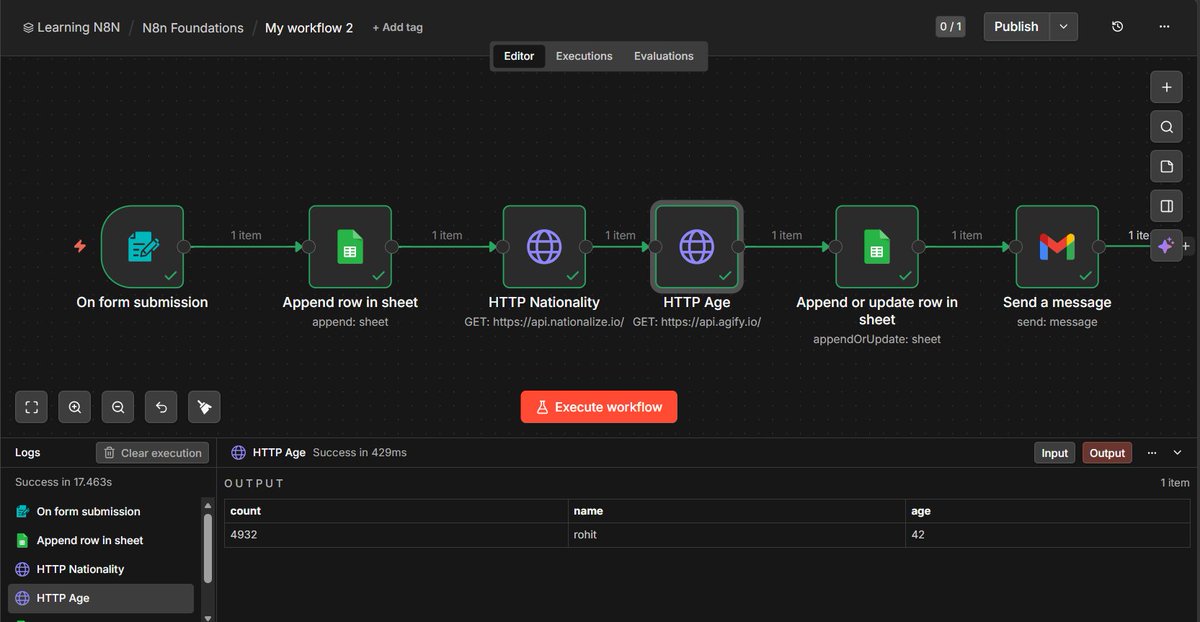
Task: Click the send: message subtitle
Action: coord(1057,322)
